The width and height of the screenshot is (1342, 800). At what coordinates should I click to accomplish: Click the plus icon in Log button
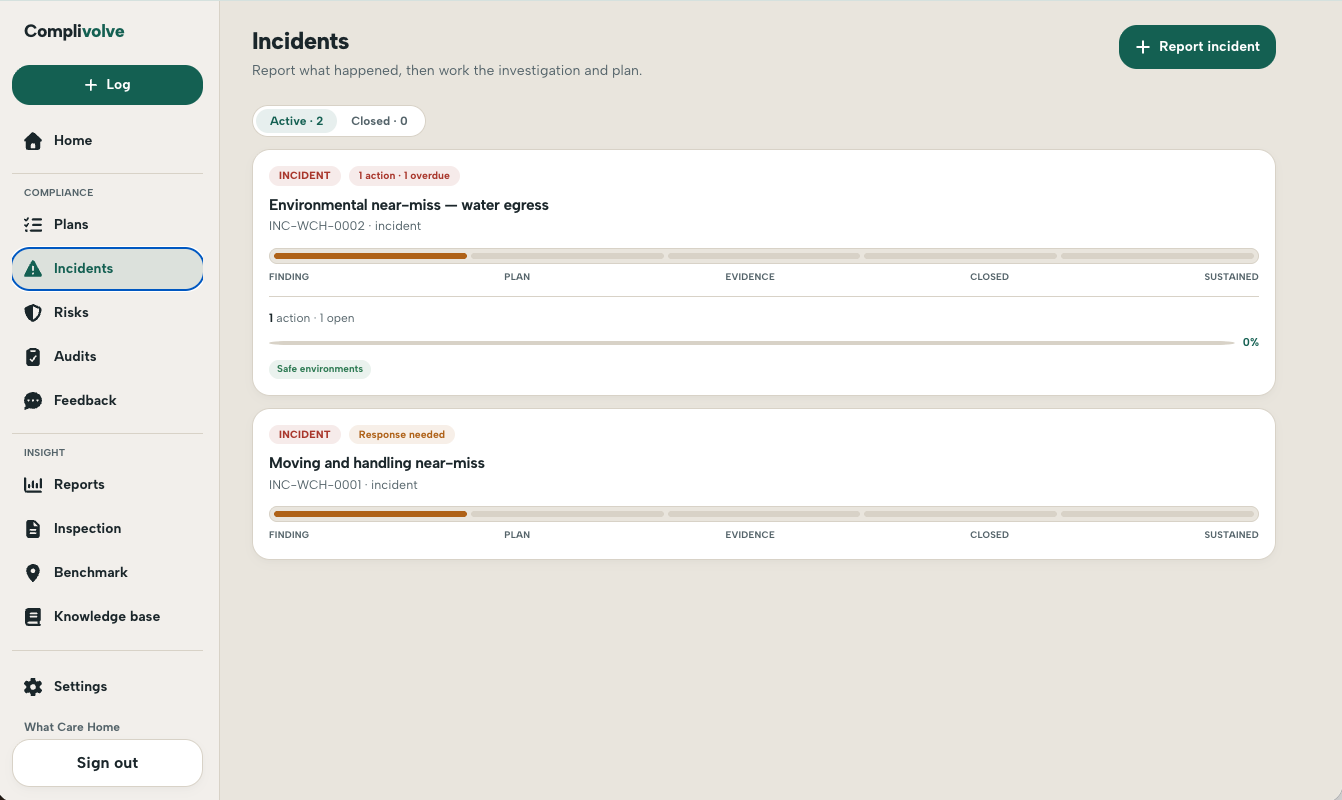click(x=91, y=85)
